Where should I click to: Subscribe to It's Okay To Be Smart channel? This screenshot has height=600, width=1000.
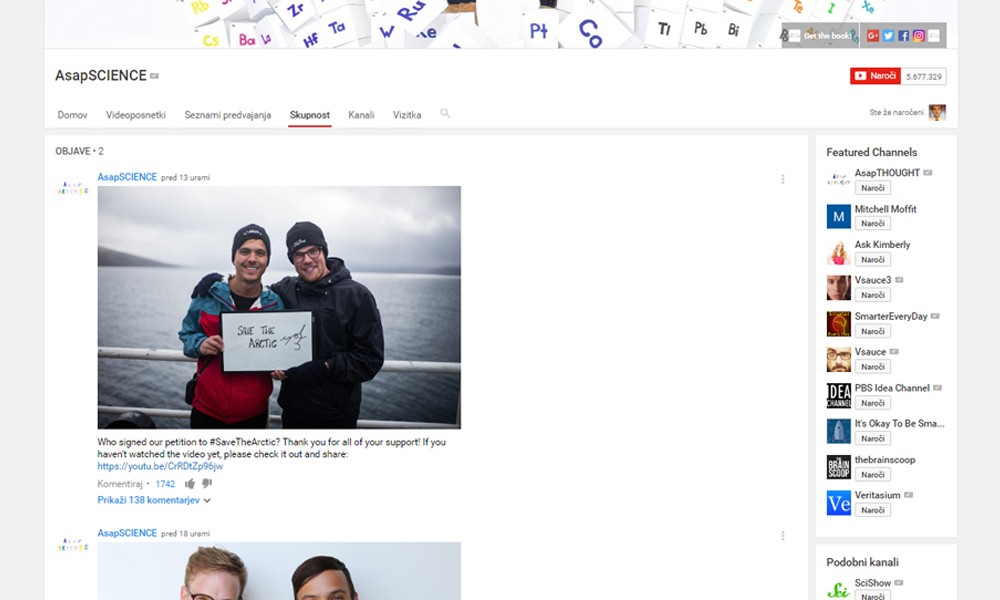[872, 439]
